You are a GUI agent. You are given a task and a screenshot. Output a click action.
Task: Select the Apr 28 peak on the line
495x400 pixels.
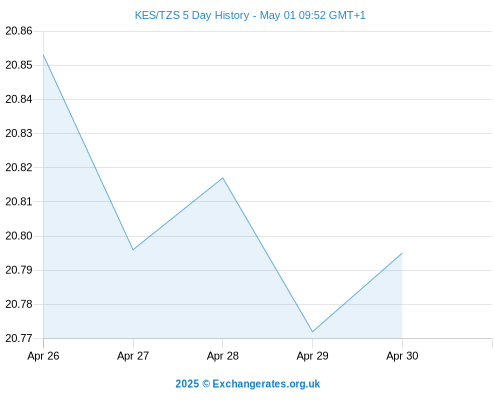223,178
